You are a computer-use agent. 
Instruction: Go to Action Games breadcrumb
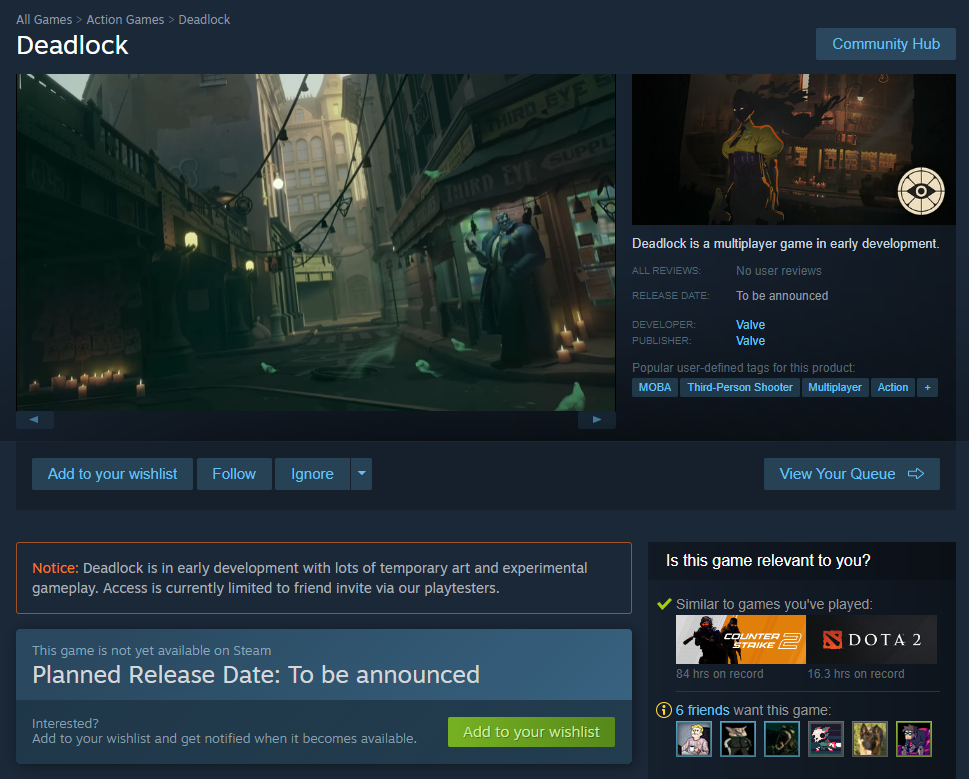point(125,20)
